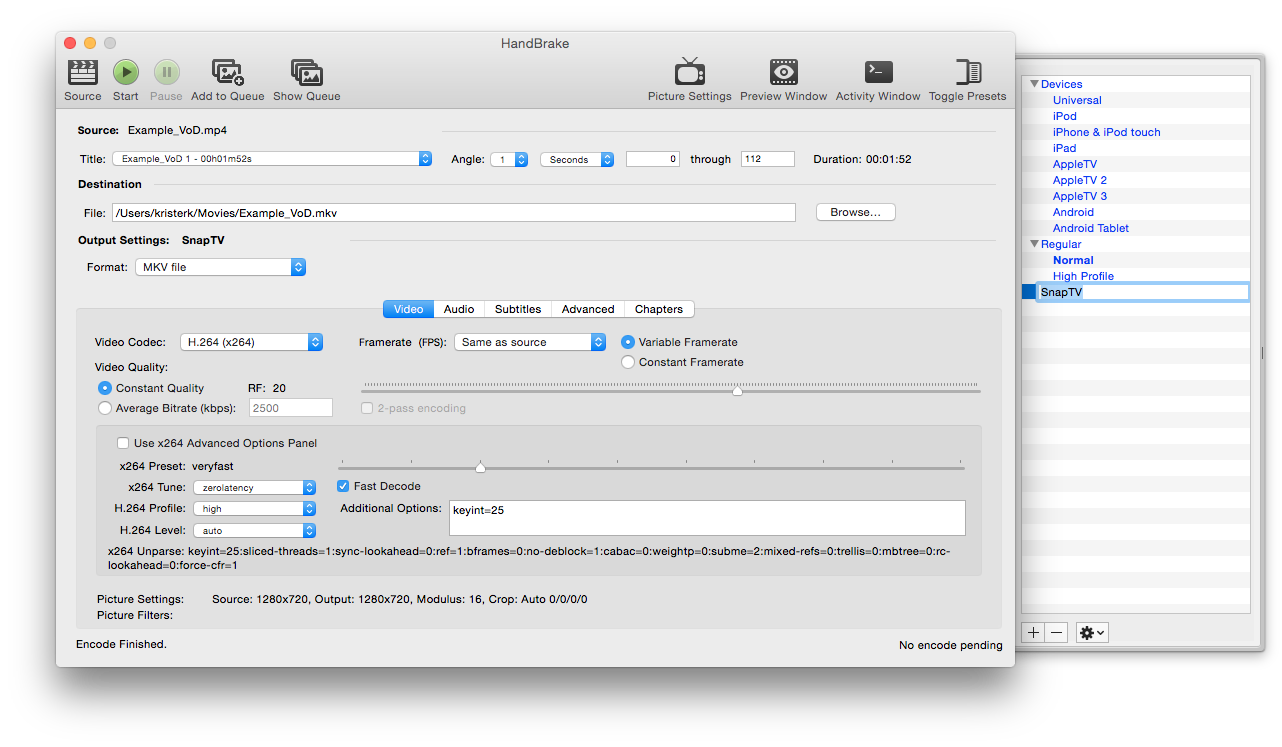The height and width of the screenshot is (747, 1282).
Task: Open H.264 Profile dropdown
Action: [x=254, y=509]
